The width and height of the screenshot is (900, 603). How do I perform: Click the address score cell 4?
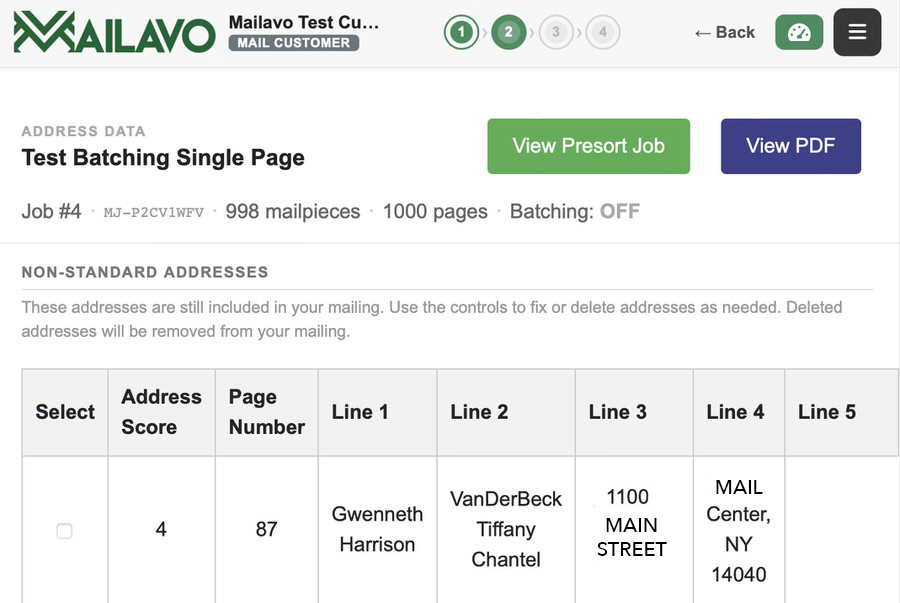coord(161,529)
